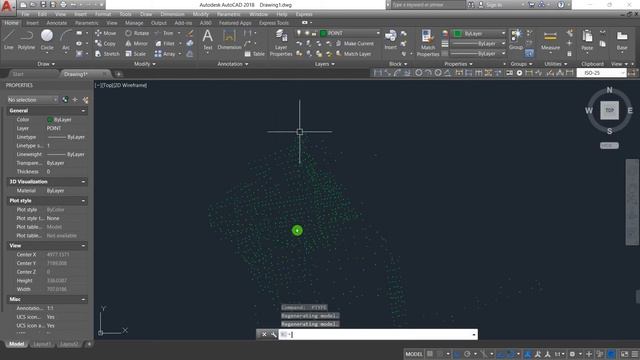The width and height of the screenshot is (640, 360).
Task: Select the Line drawing tool
Action: pos(9,40)
